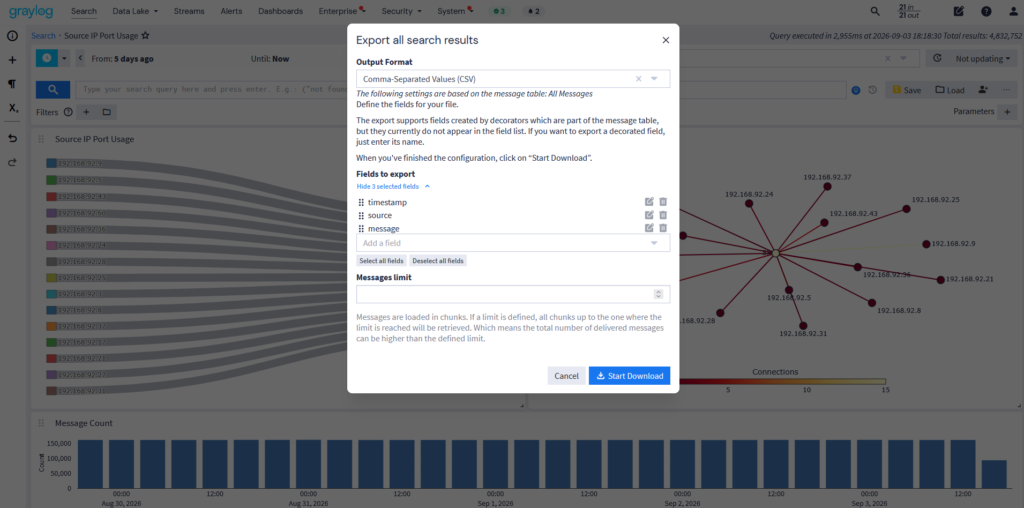Screen dimensions: 1024x508
Task: Open the Output Format dropdown arrow
Action: (654, 79)
